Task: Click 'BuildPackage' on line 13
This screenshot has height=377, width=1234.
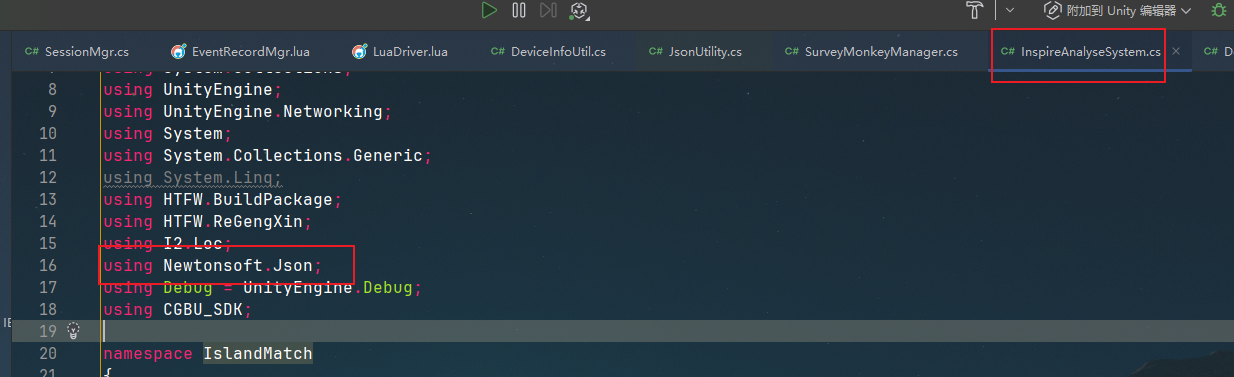Action: (273, 199)
